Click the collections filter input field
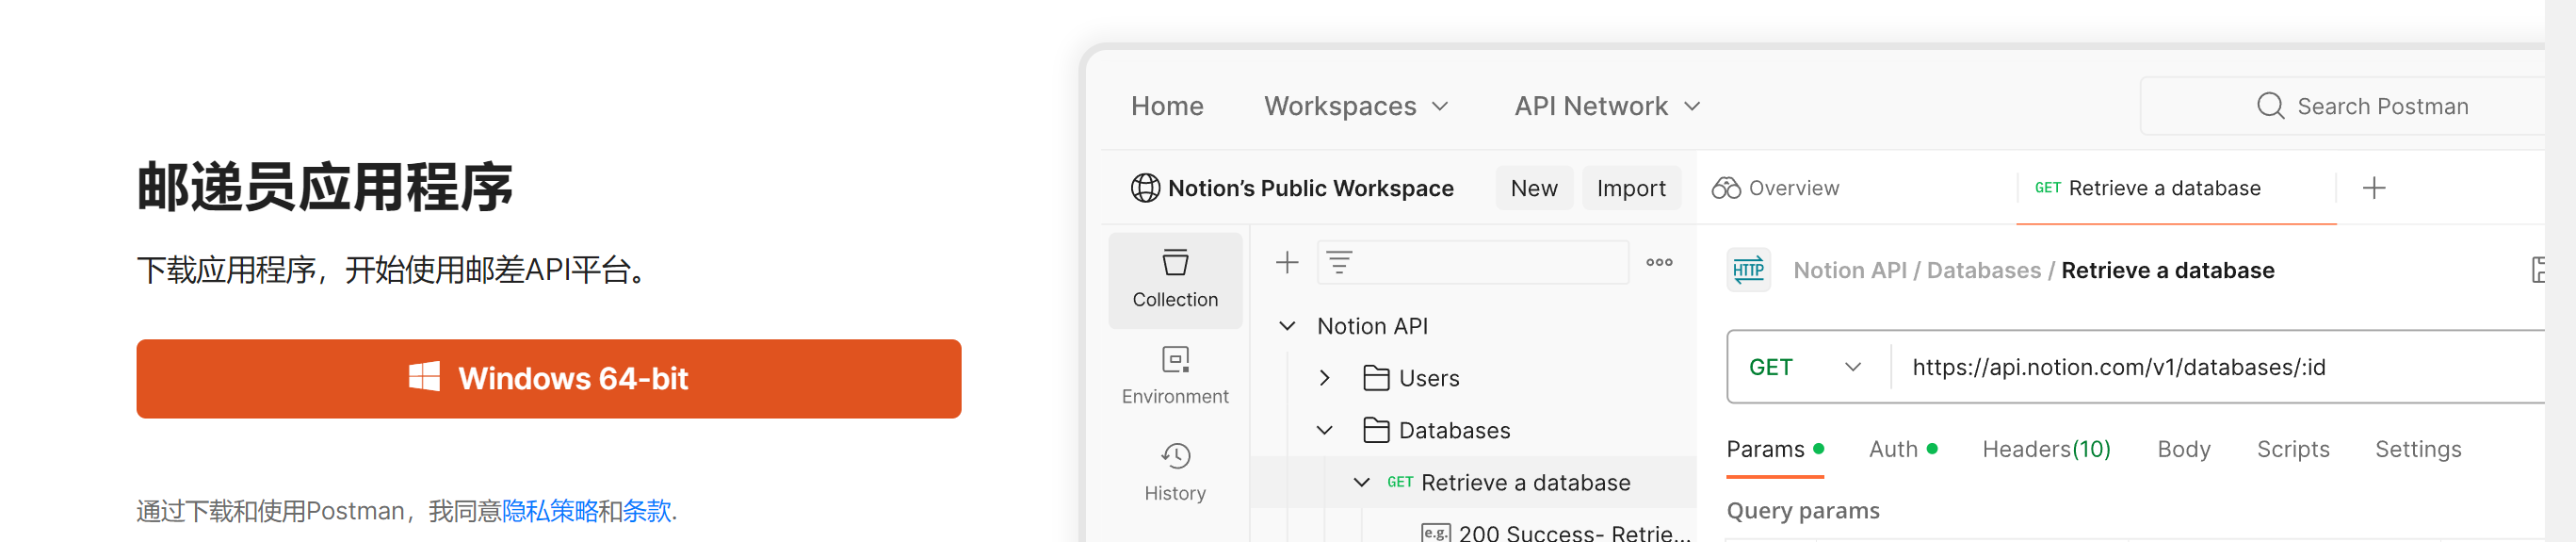 (x=1473, y=262)
